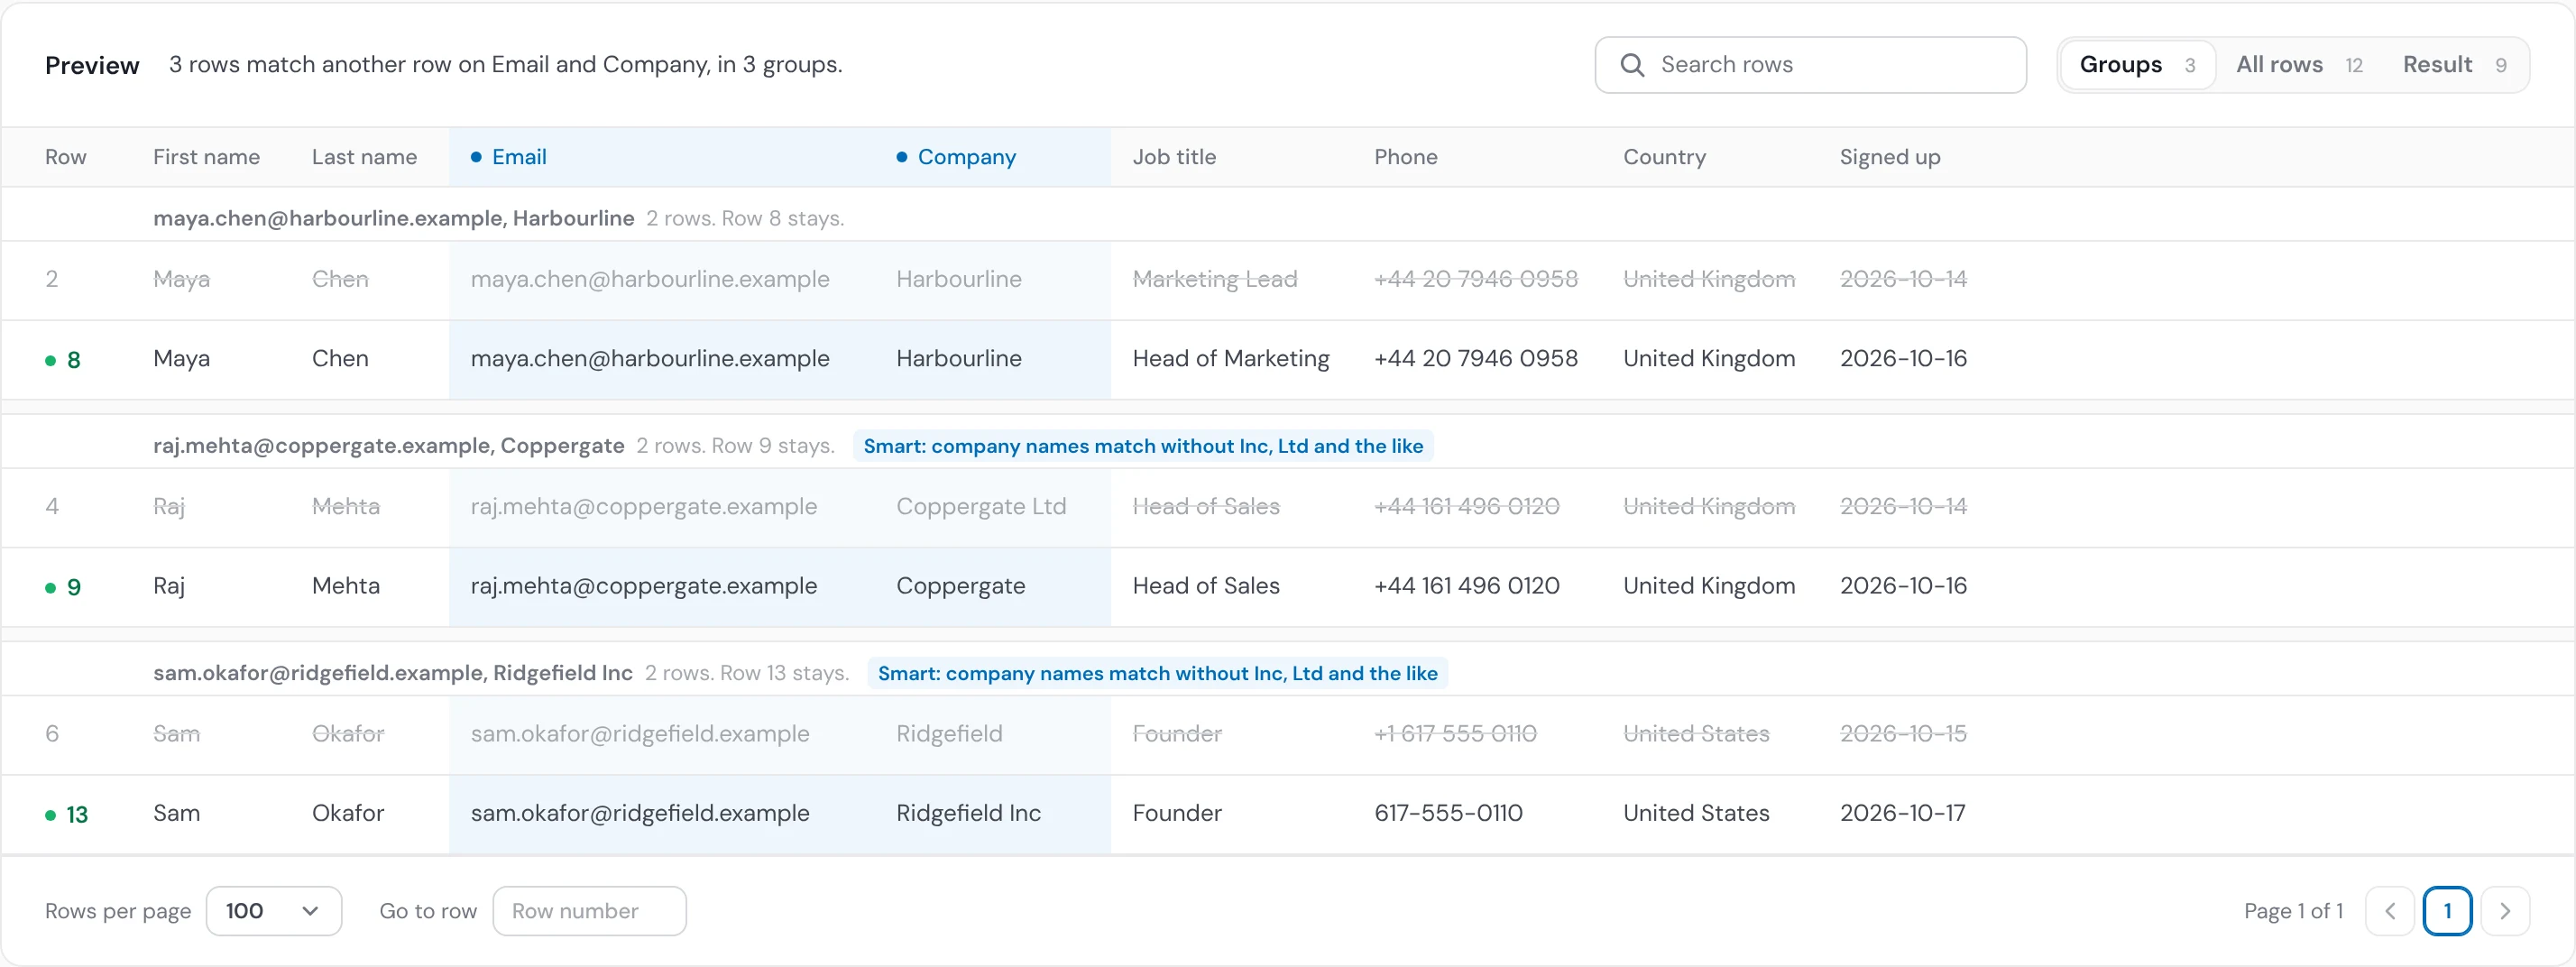Open the Rows per page dropdown

pyautogui.click(x=274, y=911)
